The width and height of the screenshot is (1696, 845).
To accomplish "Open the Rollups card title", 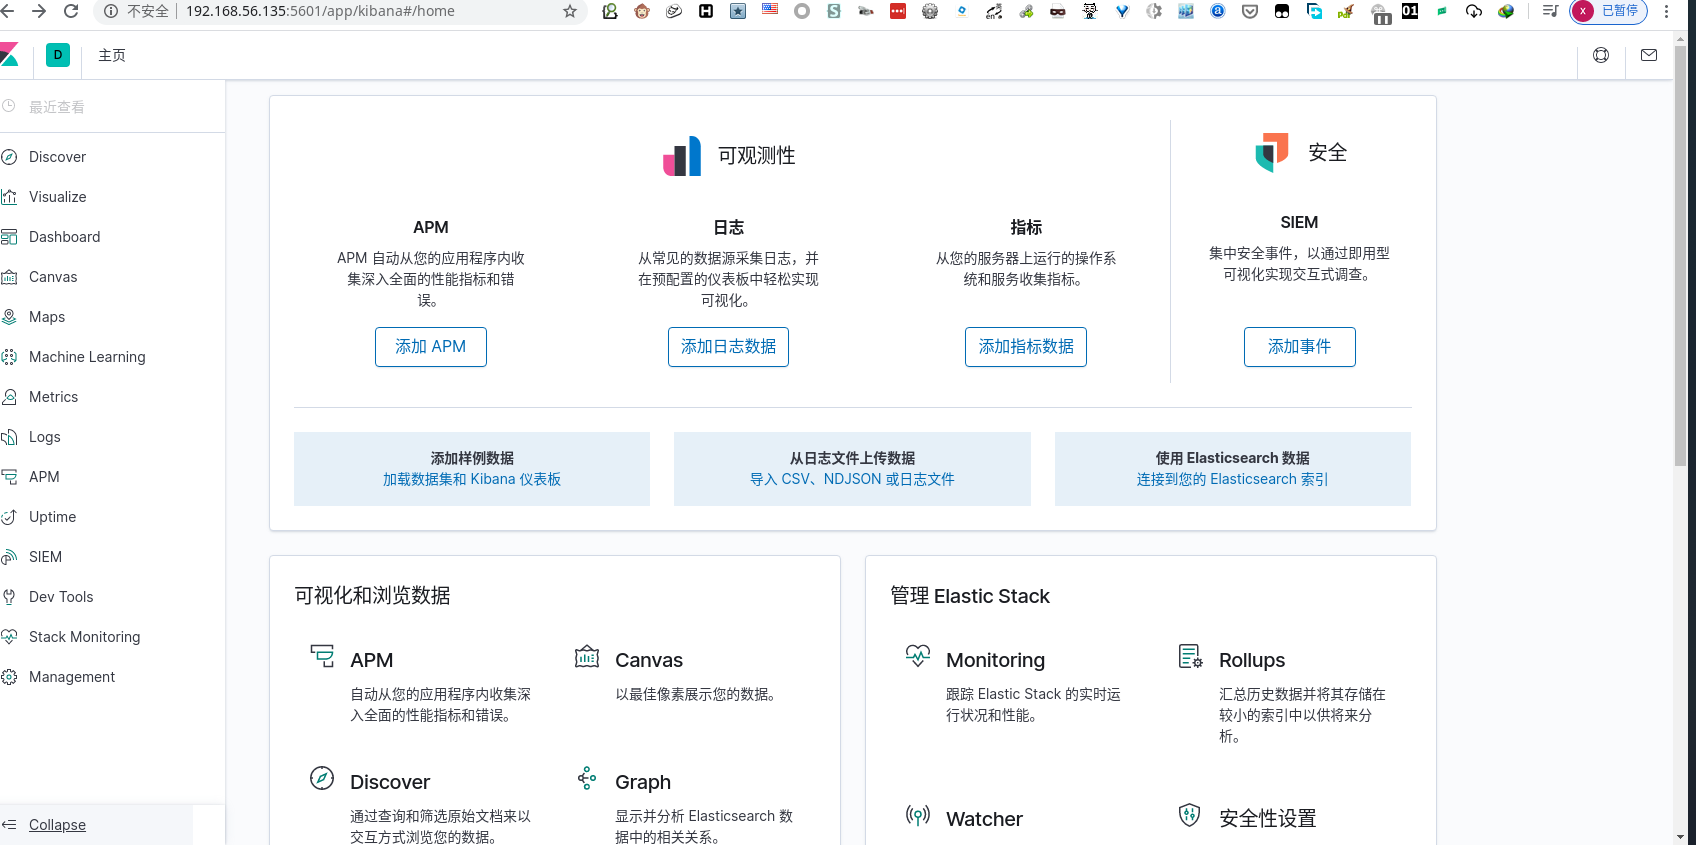I will pos(1252,660).
